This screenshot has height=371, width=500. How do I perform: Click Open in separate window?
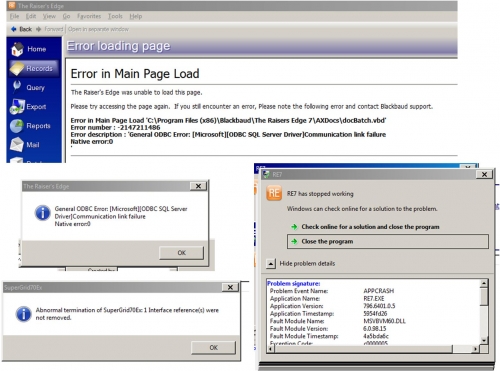point(98,29)
